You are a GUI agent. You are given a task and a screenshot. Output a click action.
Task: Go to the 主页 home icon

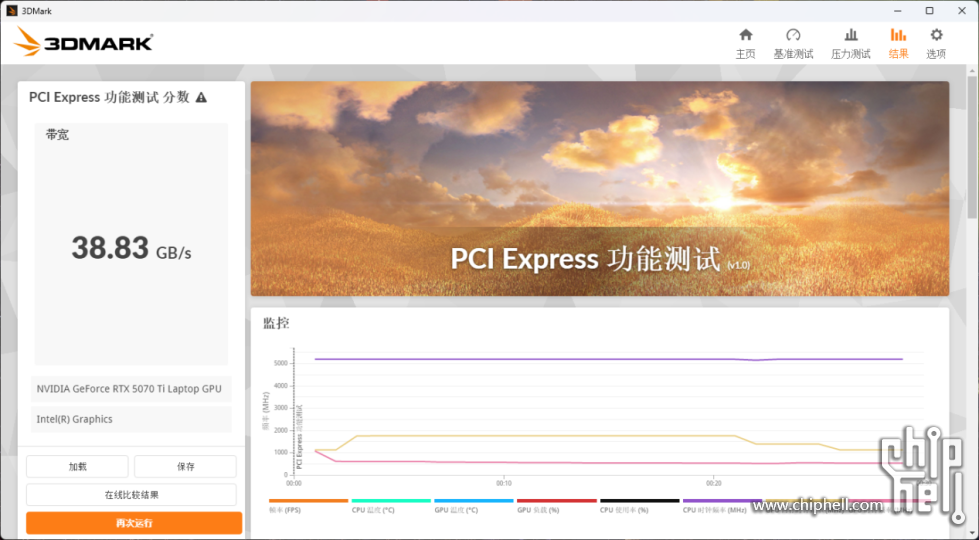[x=745, y=35]
